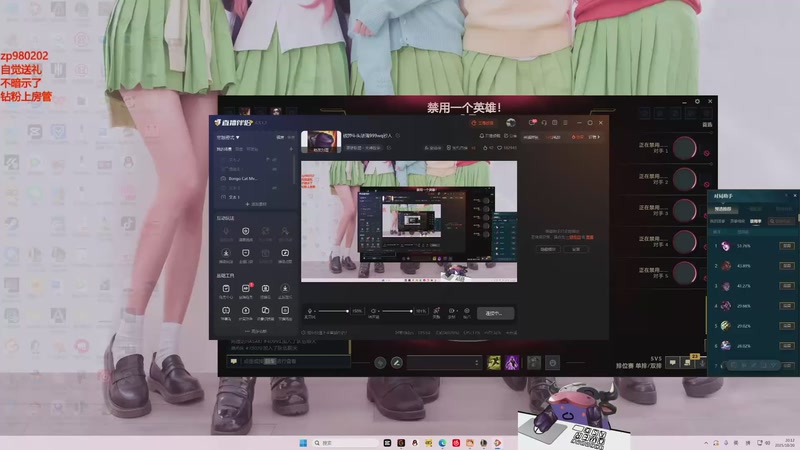This screenshot has width=800, height=450.
Task: Click opponent 5 ban slot circle
Action: click(685, 273)
